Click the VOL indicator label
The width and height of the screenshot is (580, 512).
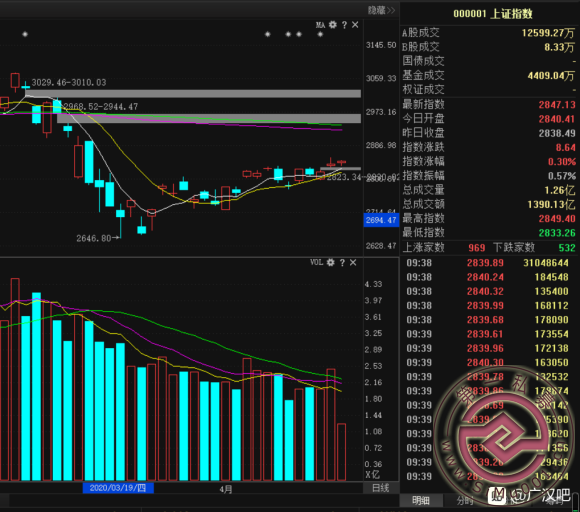tap(317, 262)
